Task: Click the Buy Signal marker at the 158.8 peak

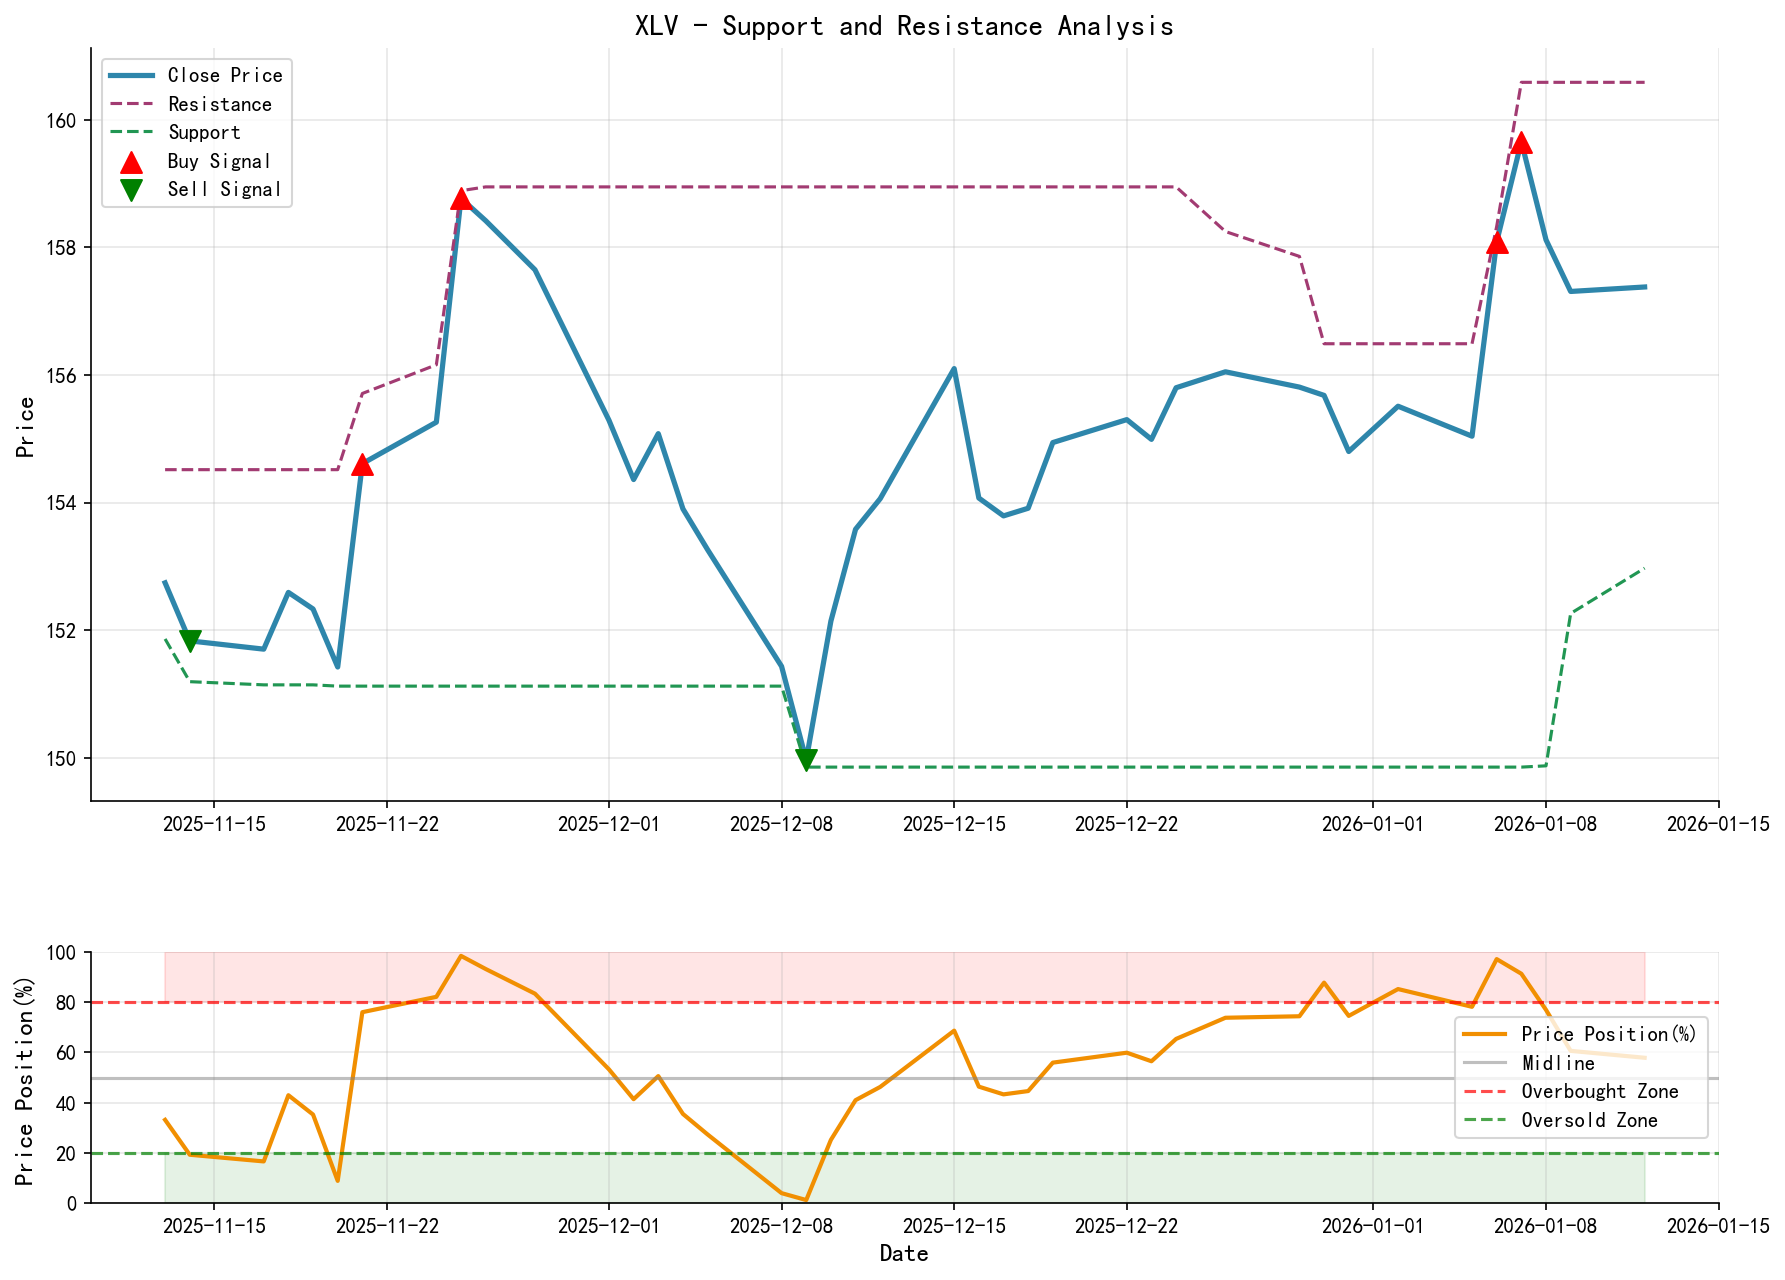Action: [463, 198]
